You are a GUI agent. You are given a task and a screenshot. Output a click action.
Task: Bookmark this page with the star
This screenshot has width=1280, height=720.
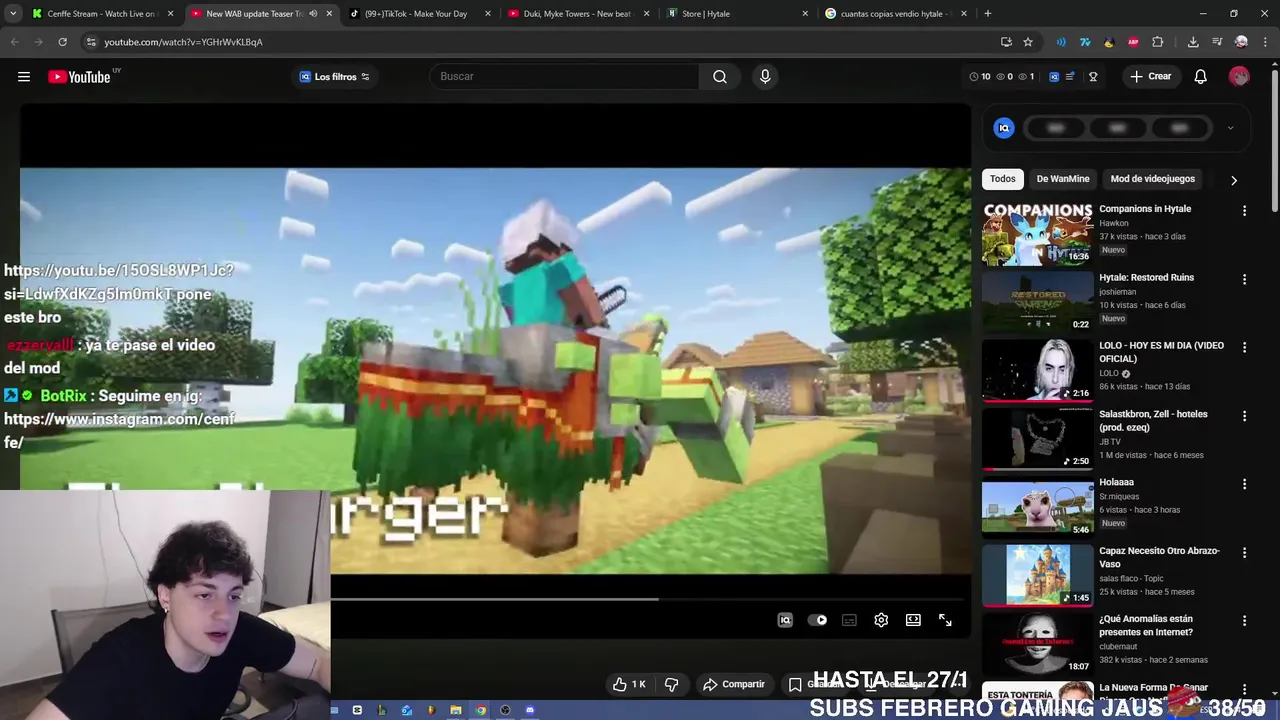1028,42
